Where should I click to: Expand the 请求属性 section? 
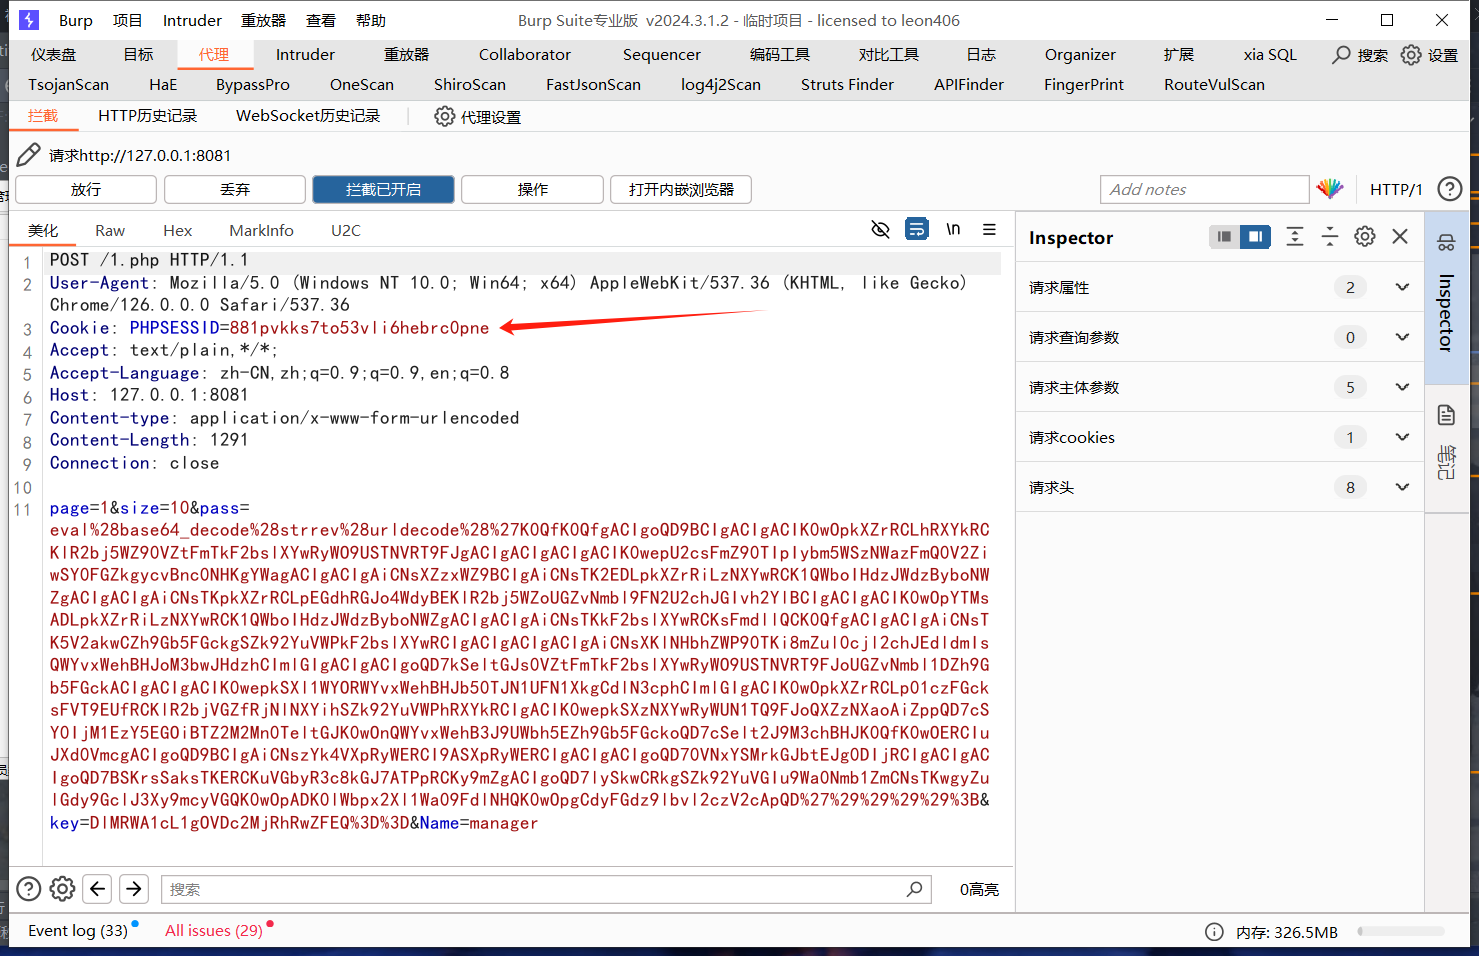click(1402, 288)
